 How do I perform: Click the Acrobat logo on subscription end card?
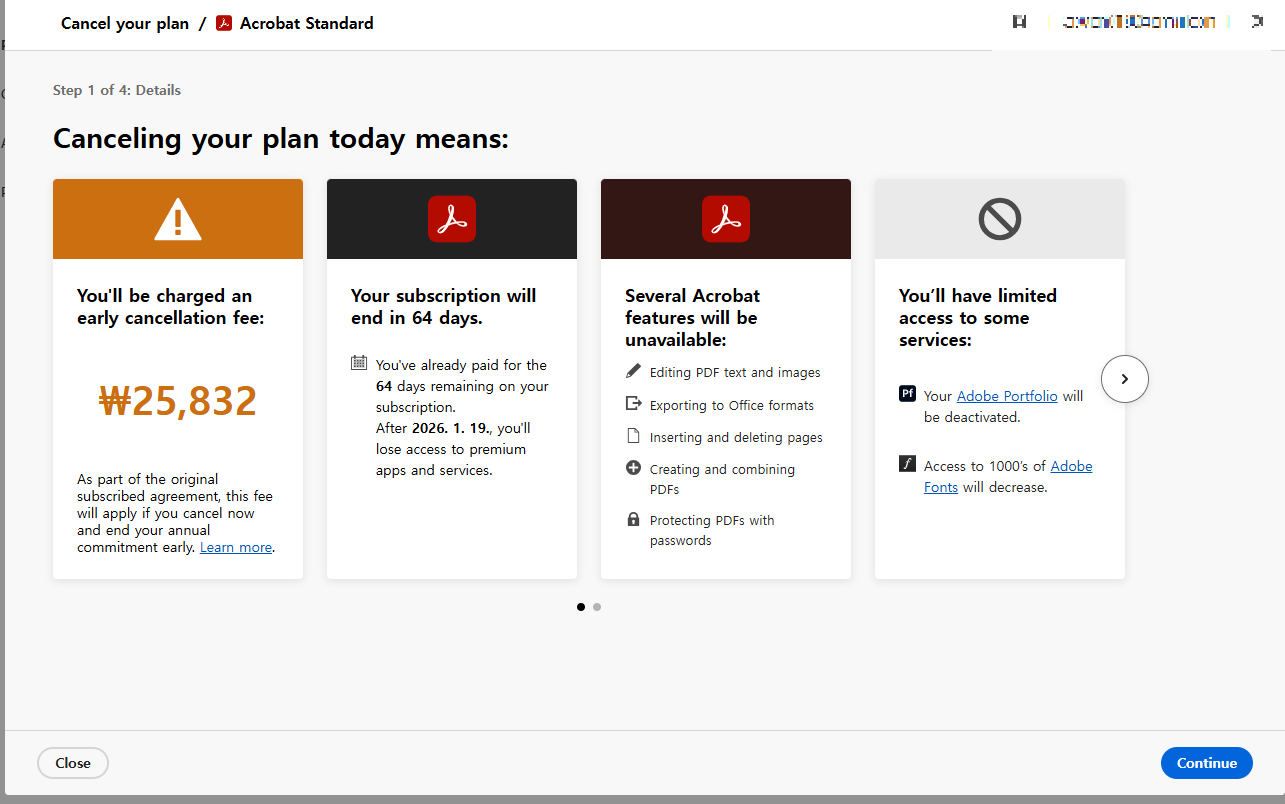[452, 219]
